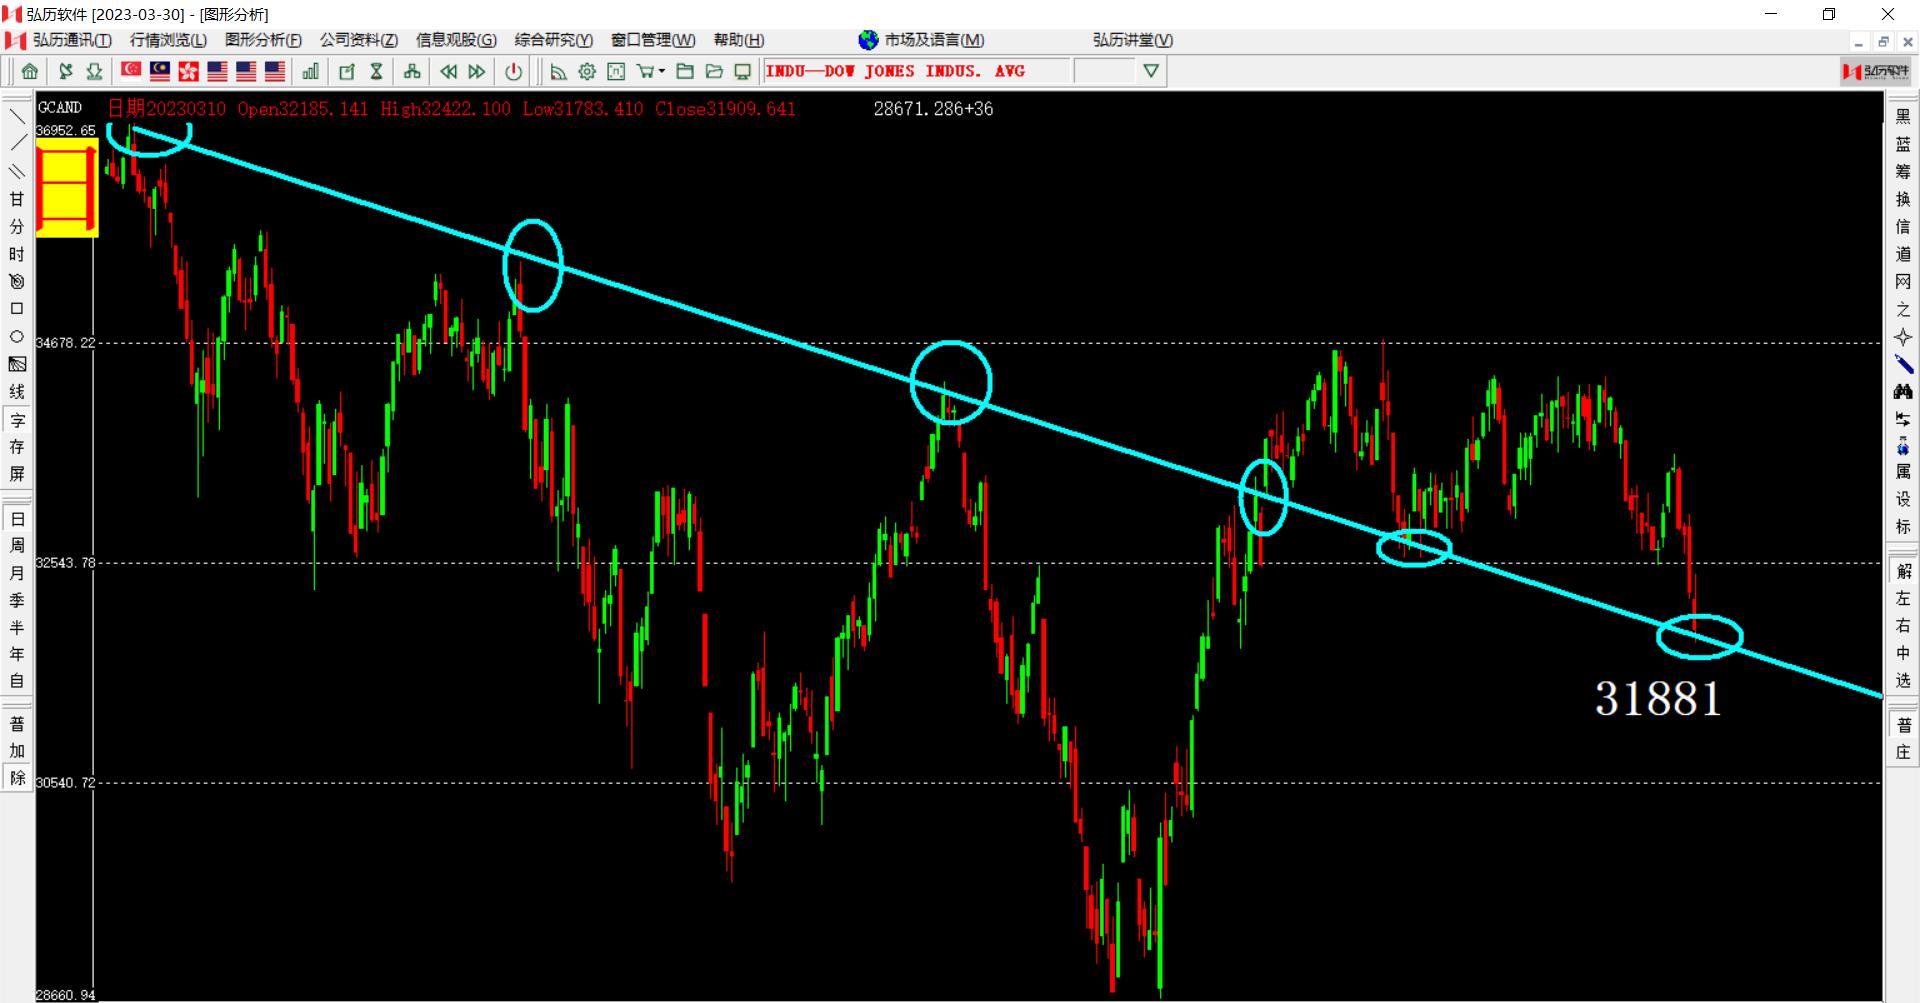
Task: Click the 存 save button in left sidebar
Action: pyautogui.click(x=17, y=447)
